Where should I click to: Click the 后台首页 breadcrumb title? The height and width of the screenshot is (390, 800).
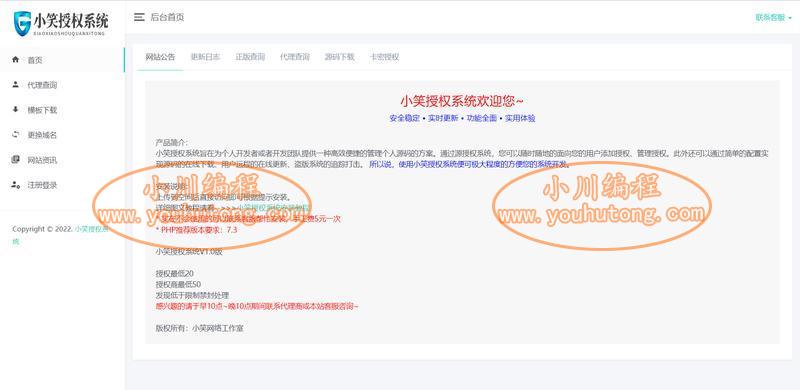click(x=167, y=17)
